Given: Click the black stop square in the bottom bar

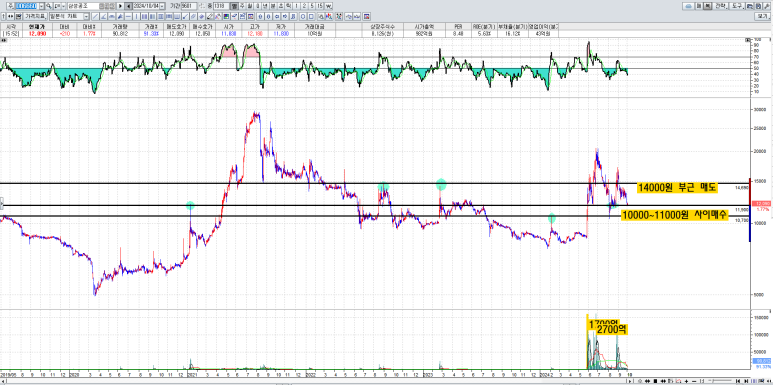Looking at the screenshot, I should [x=655, y=381].
